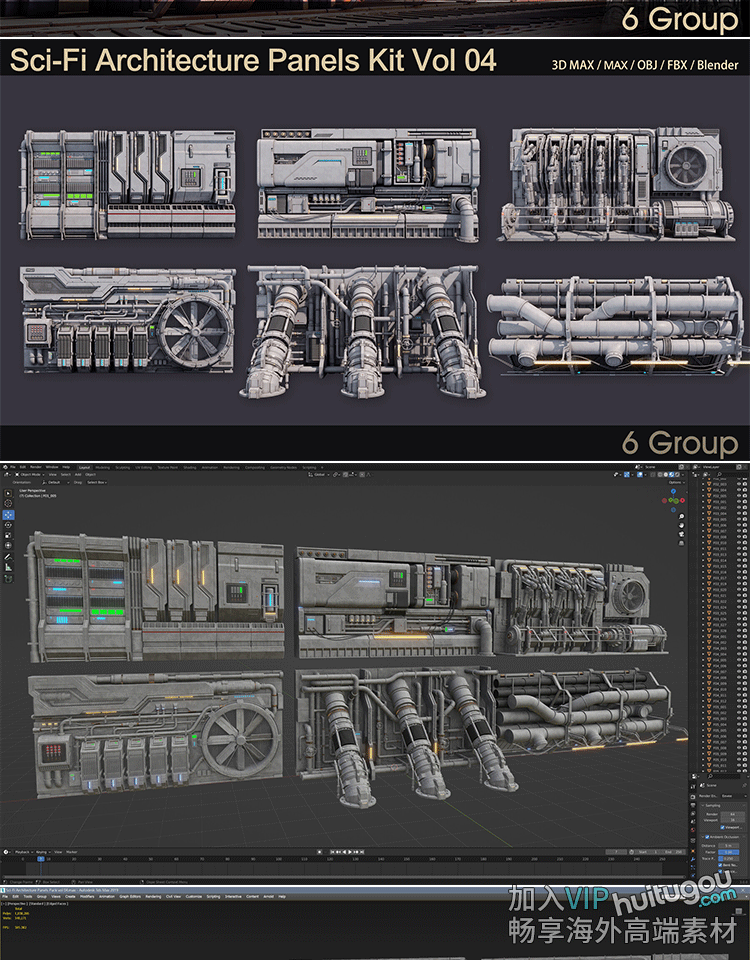Image resolution: width=750 pixels, height=960 pixels.
Task: Choose the Rotate tool in left toolbar
Action: [x=8, y=526]
